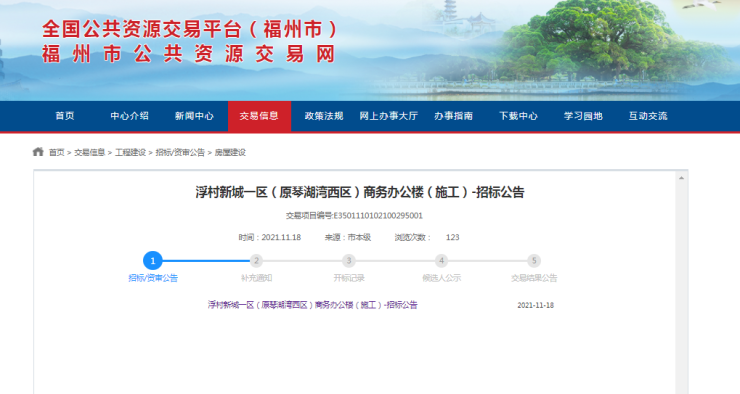The image size is (740, 394).
Task: Open 学习园地 navigation item
Action: [x=583, y=116]
